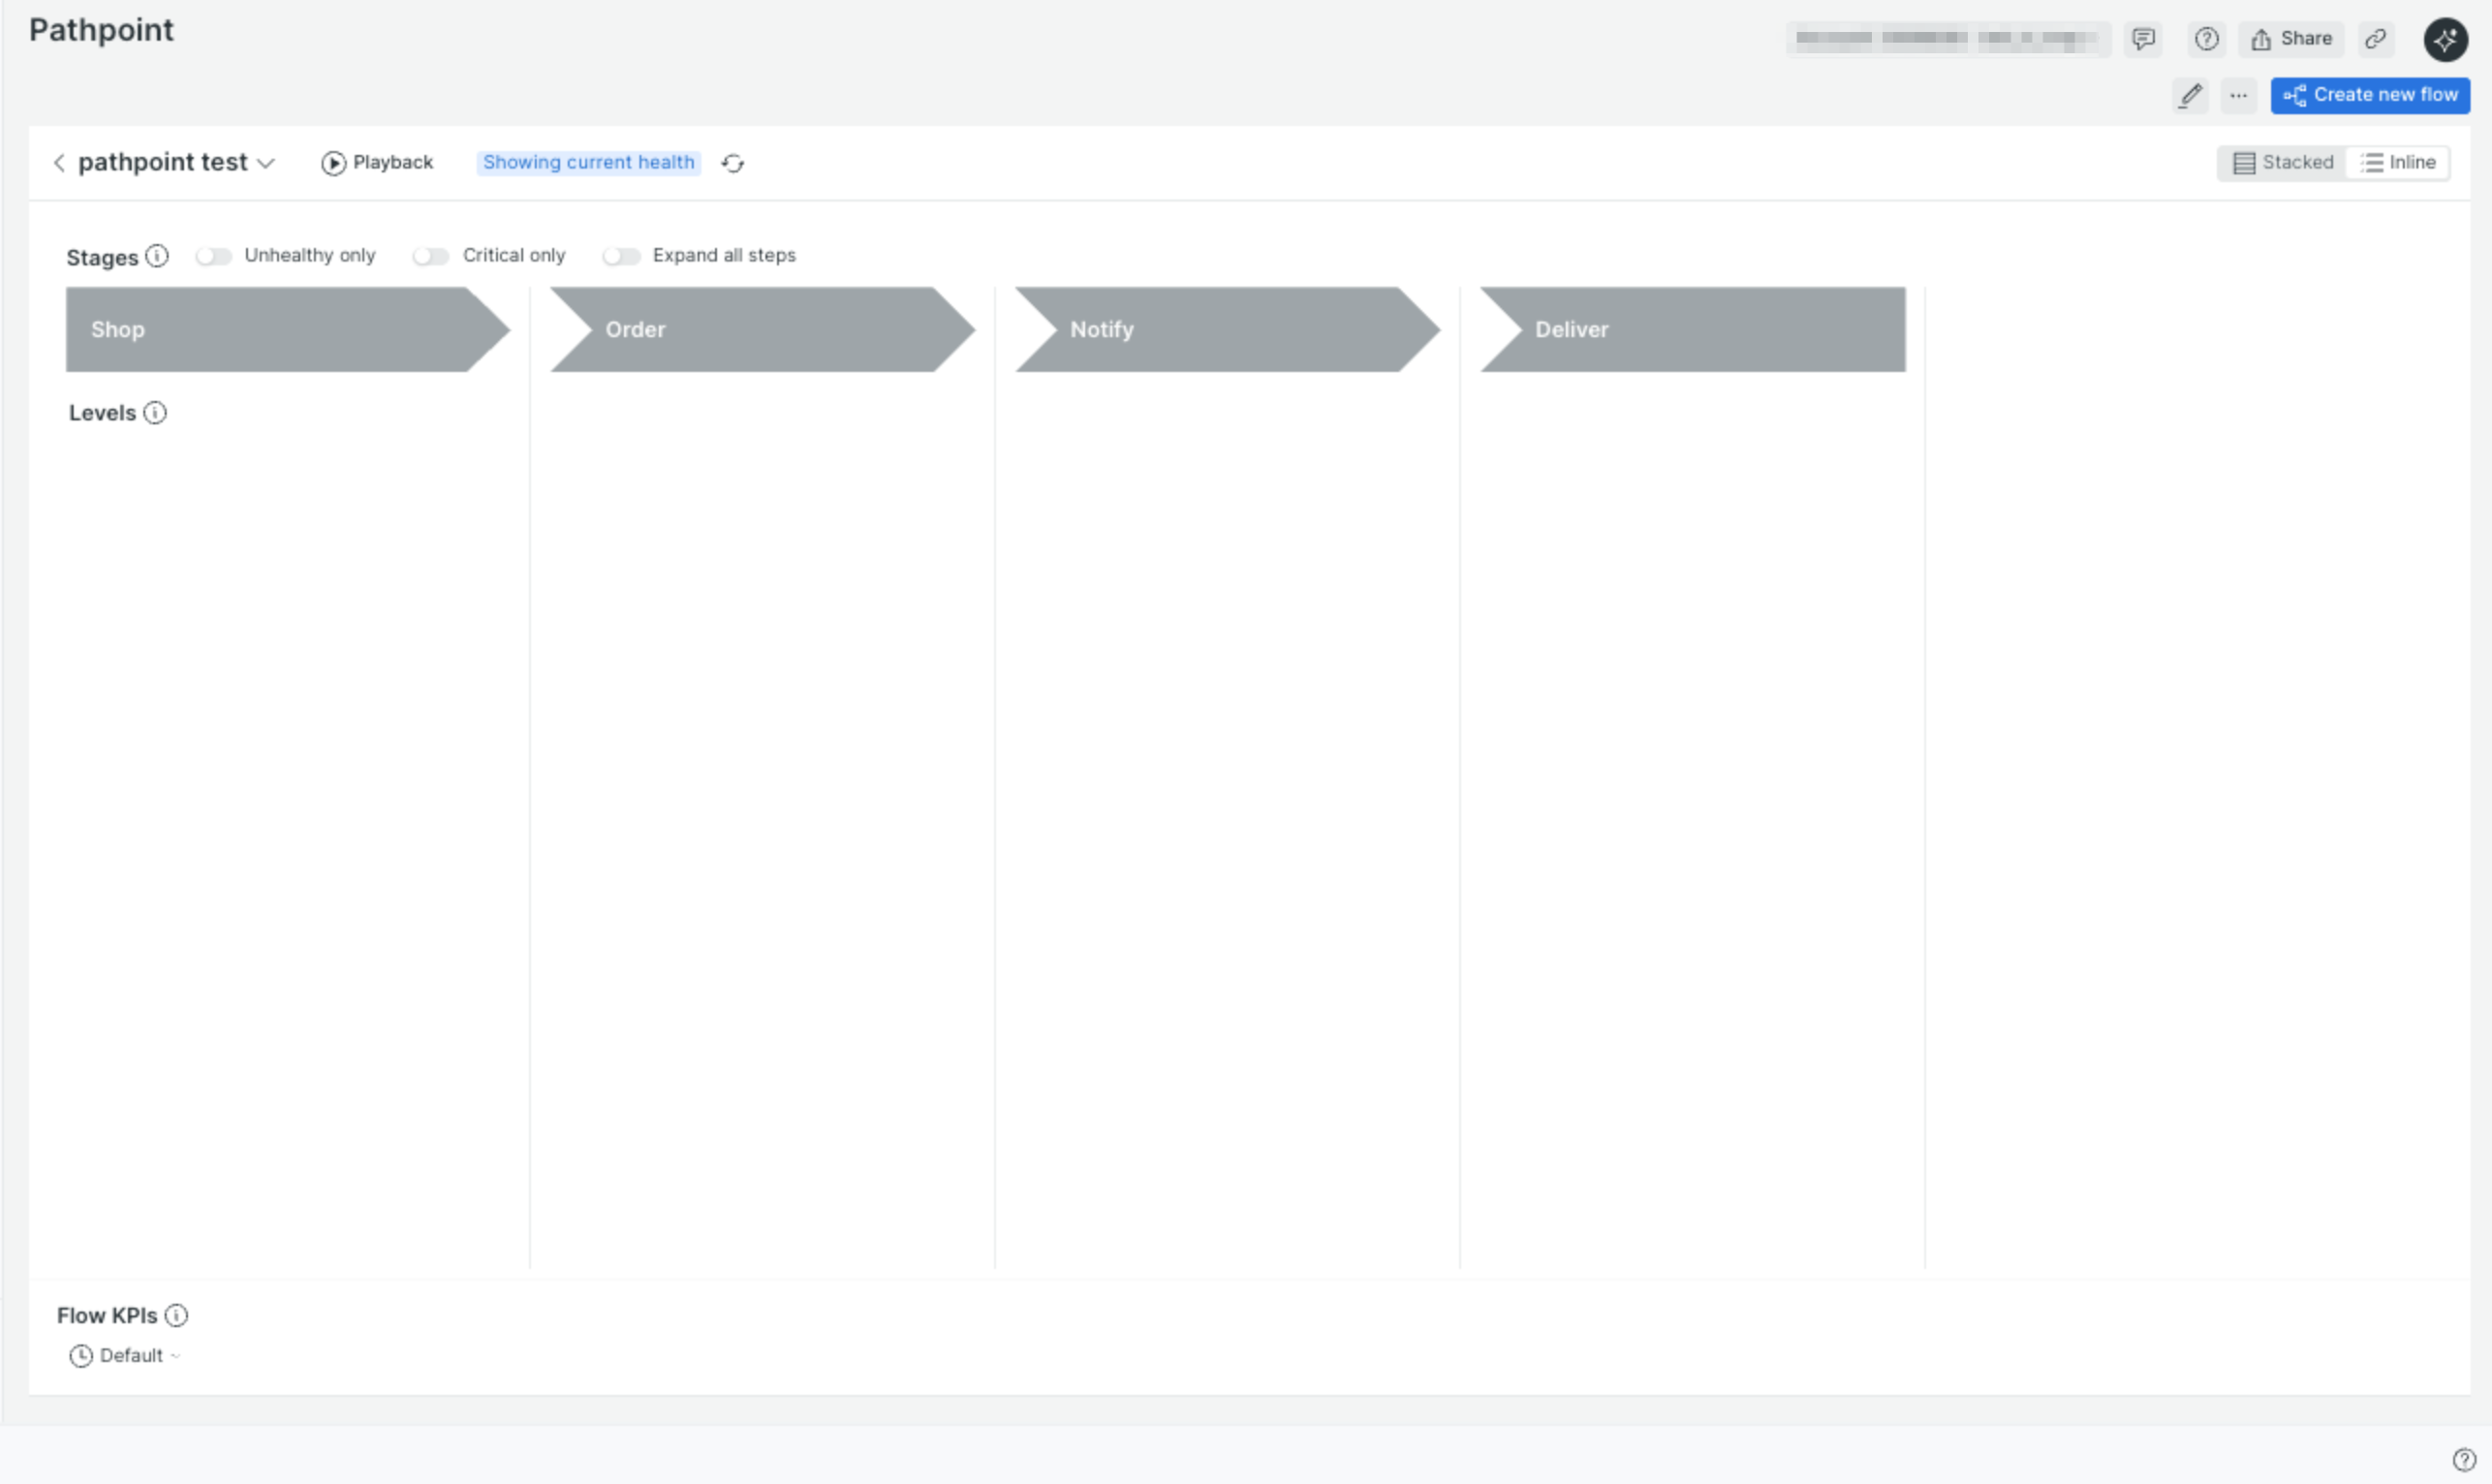Screen dimensions: 2492x1484
Task: Open the help question mark icon in header
Action: 2206,39
